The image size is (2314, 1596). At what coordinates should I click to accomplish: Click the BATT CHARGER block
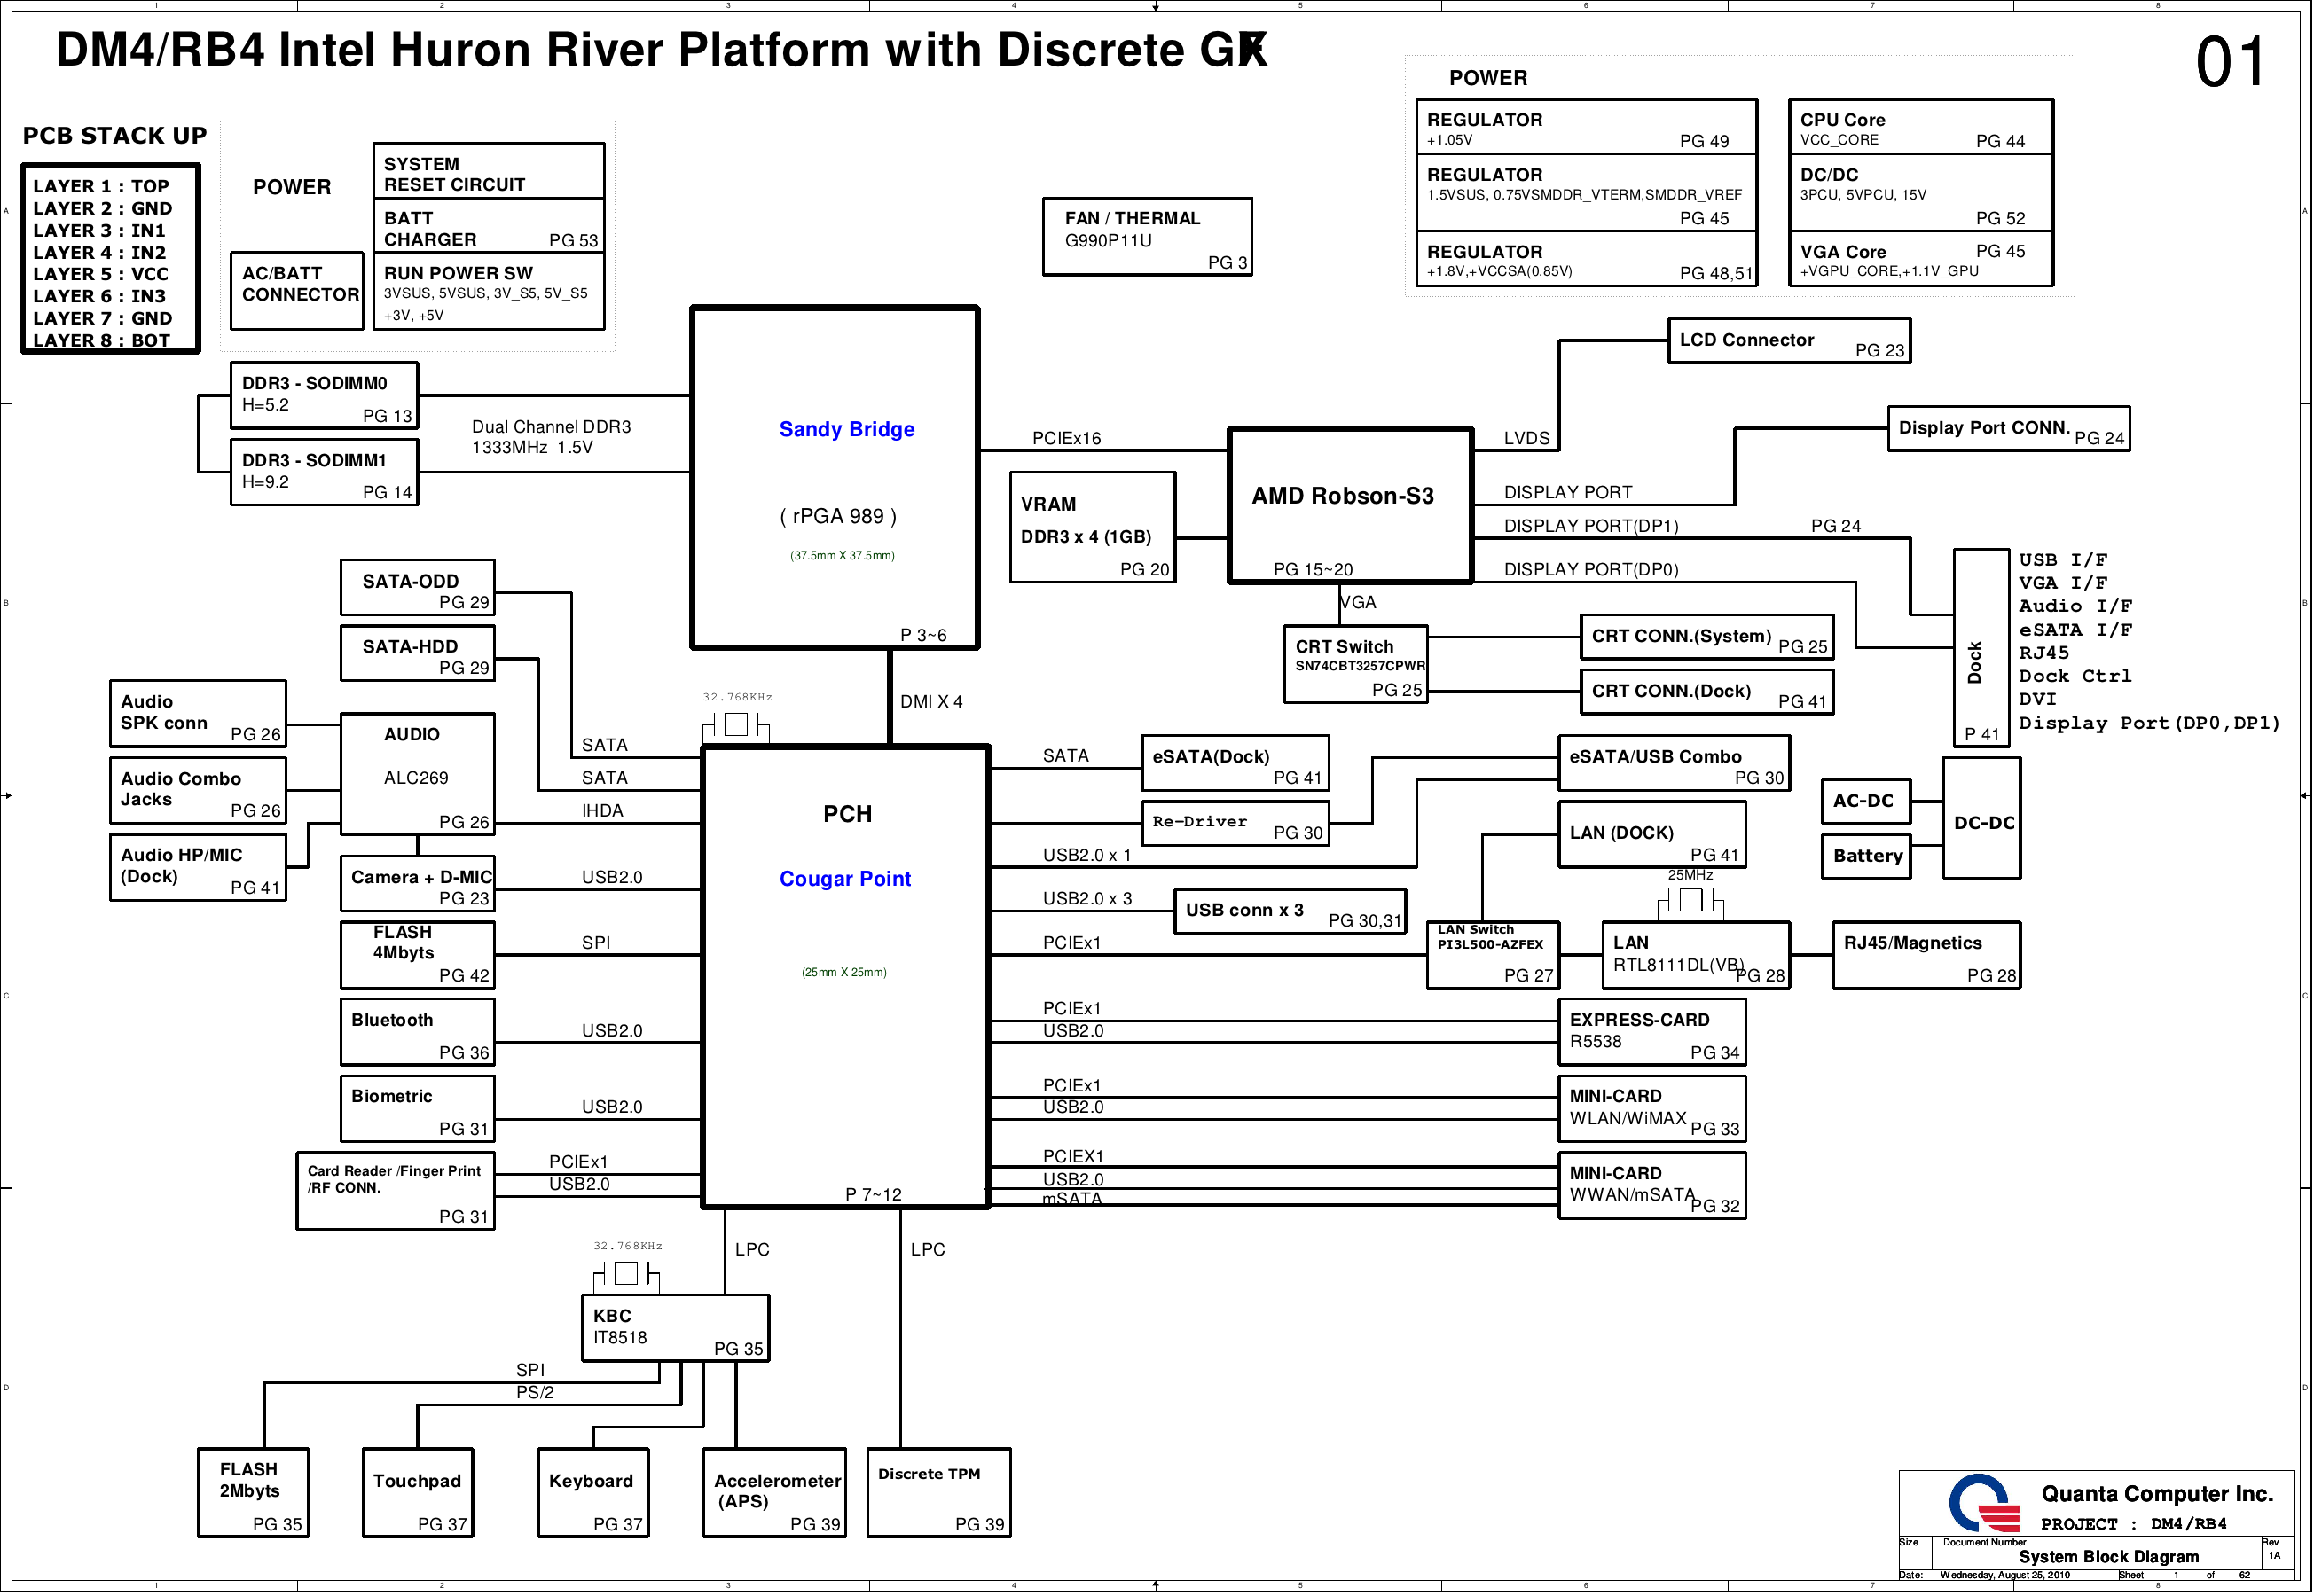(x=489, y=226)
